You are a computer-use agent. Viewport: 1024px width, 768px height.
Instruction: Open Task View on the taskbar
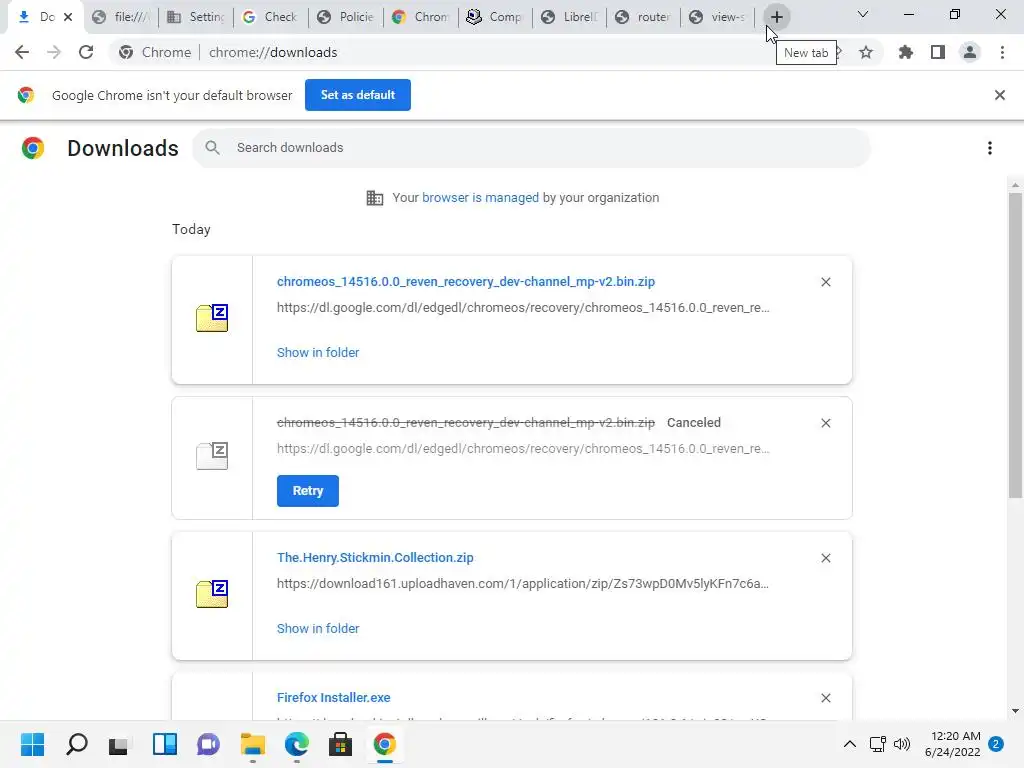click(120, 744)
